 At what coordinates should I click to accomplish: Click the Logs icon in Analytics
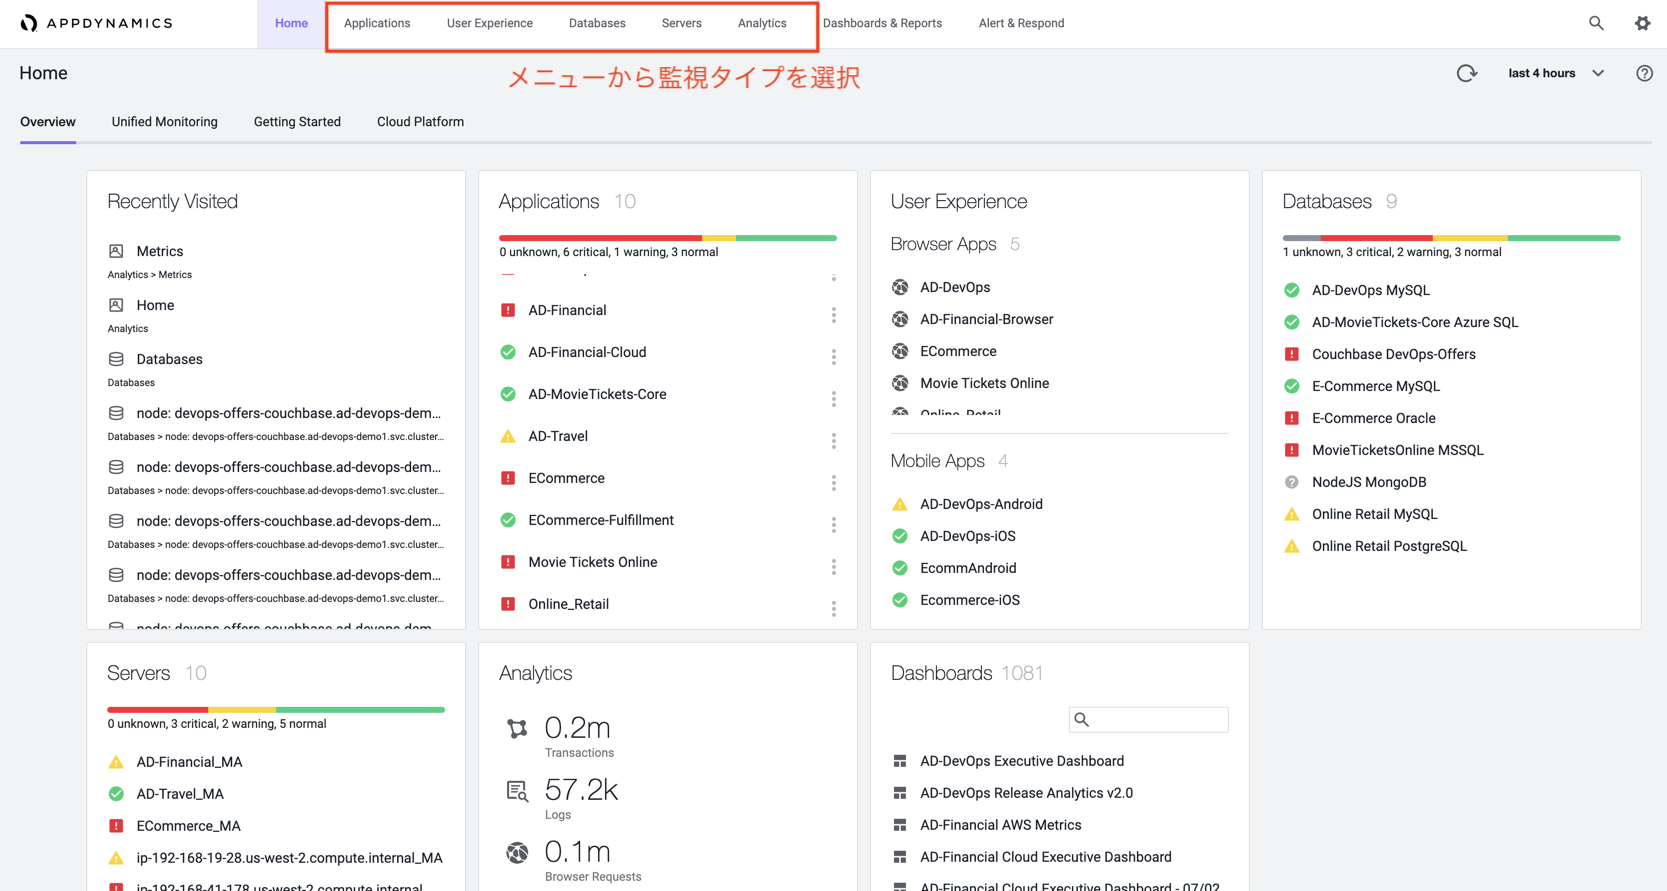point(517,791)
